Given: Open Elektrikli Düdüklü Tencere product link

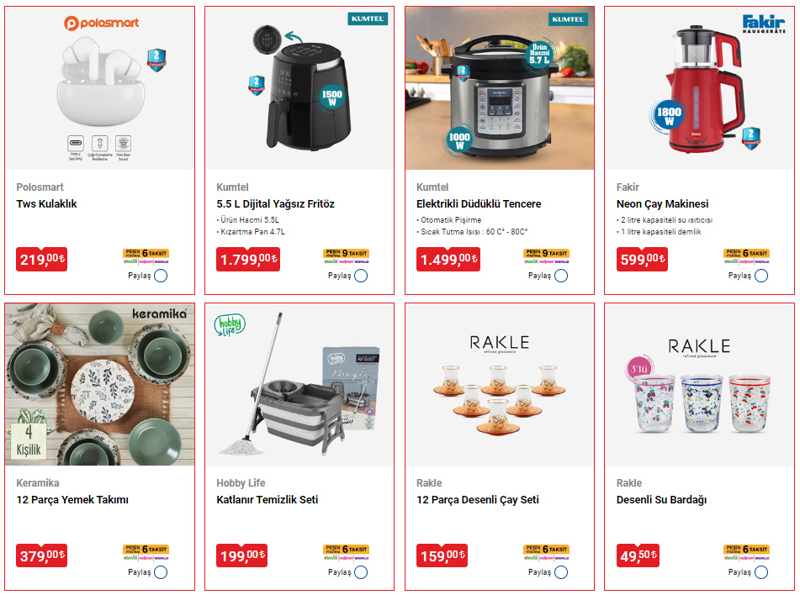Looking at the screenshot, I should (479, 204).
